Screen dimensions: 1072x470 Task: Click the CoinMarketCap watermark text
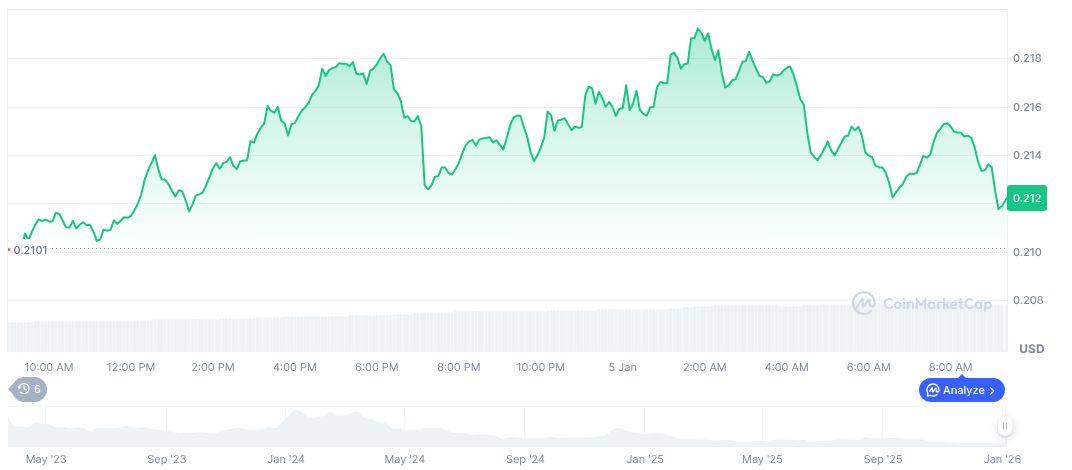point(937,304)
